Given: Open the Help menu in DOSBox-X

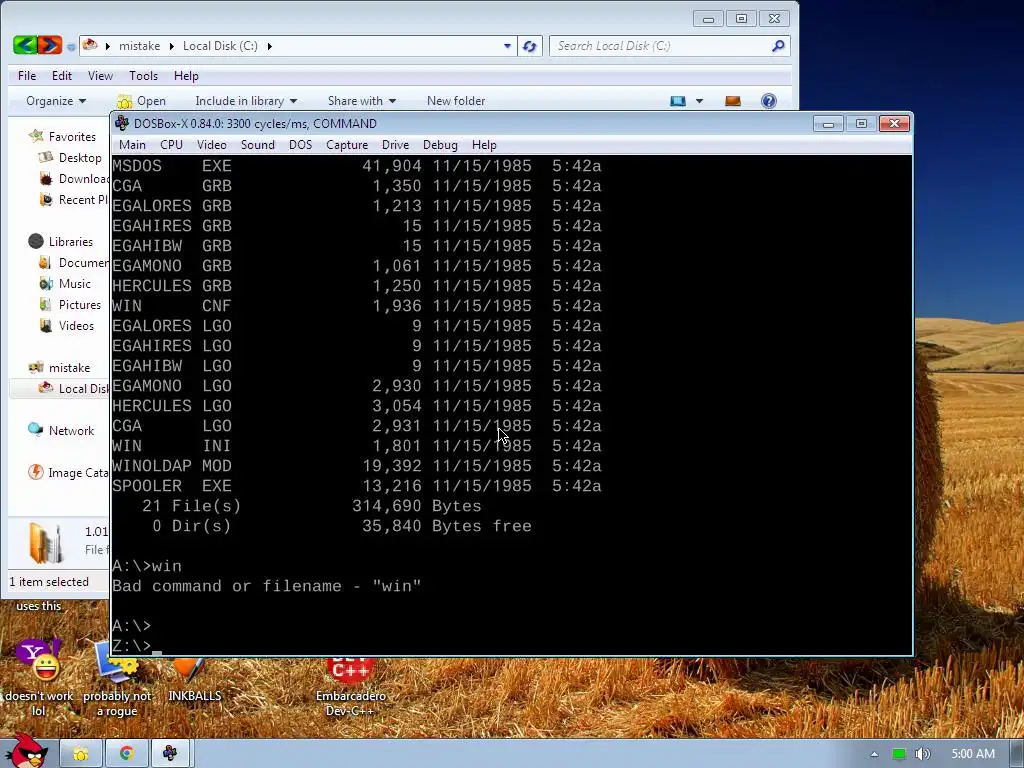Looking at the screenshot, I should click(x=484, y=145).
